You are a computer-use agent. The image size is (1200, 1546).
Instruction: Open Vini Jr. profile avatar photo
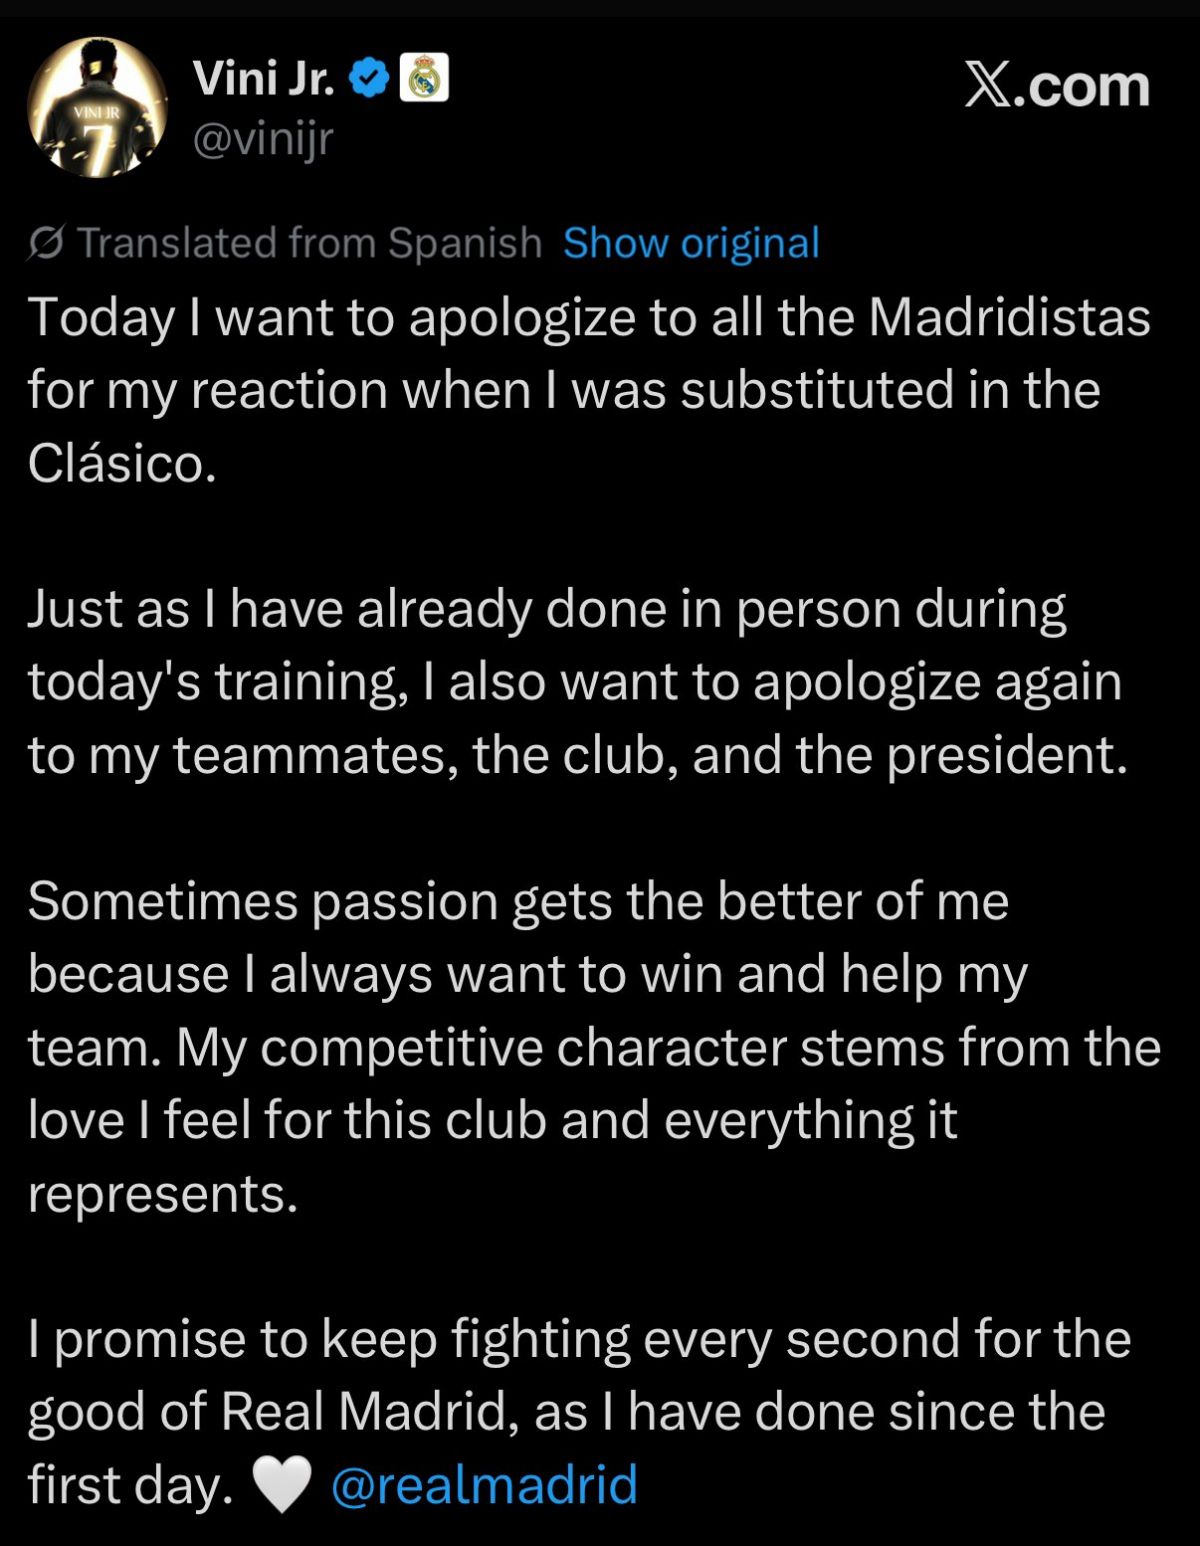(97, 108)
